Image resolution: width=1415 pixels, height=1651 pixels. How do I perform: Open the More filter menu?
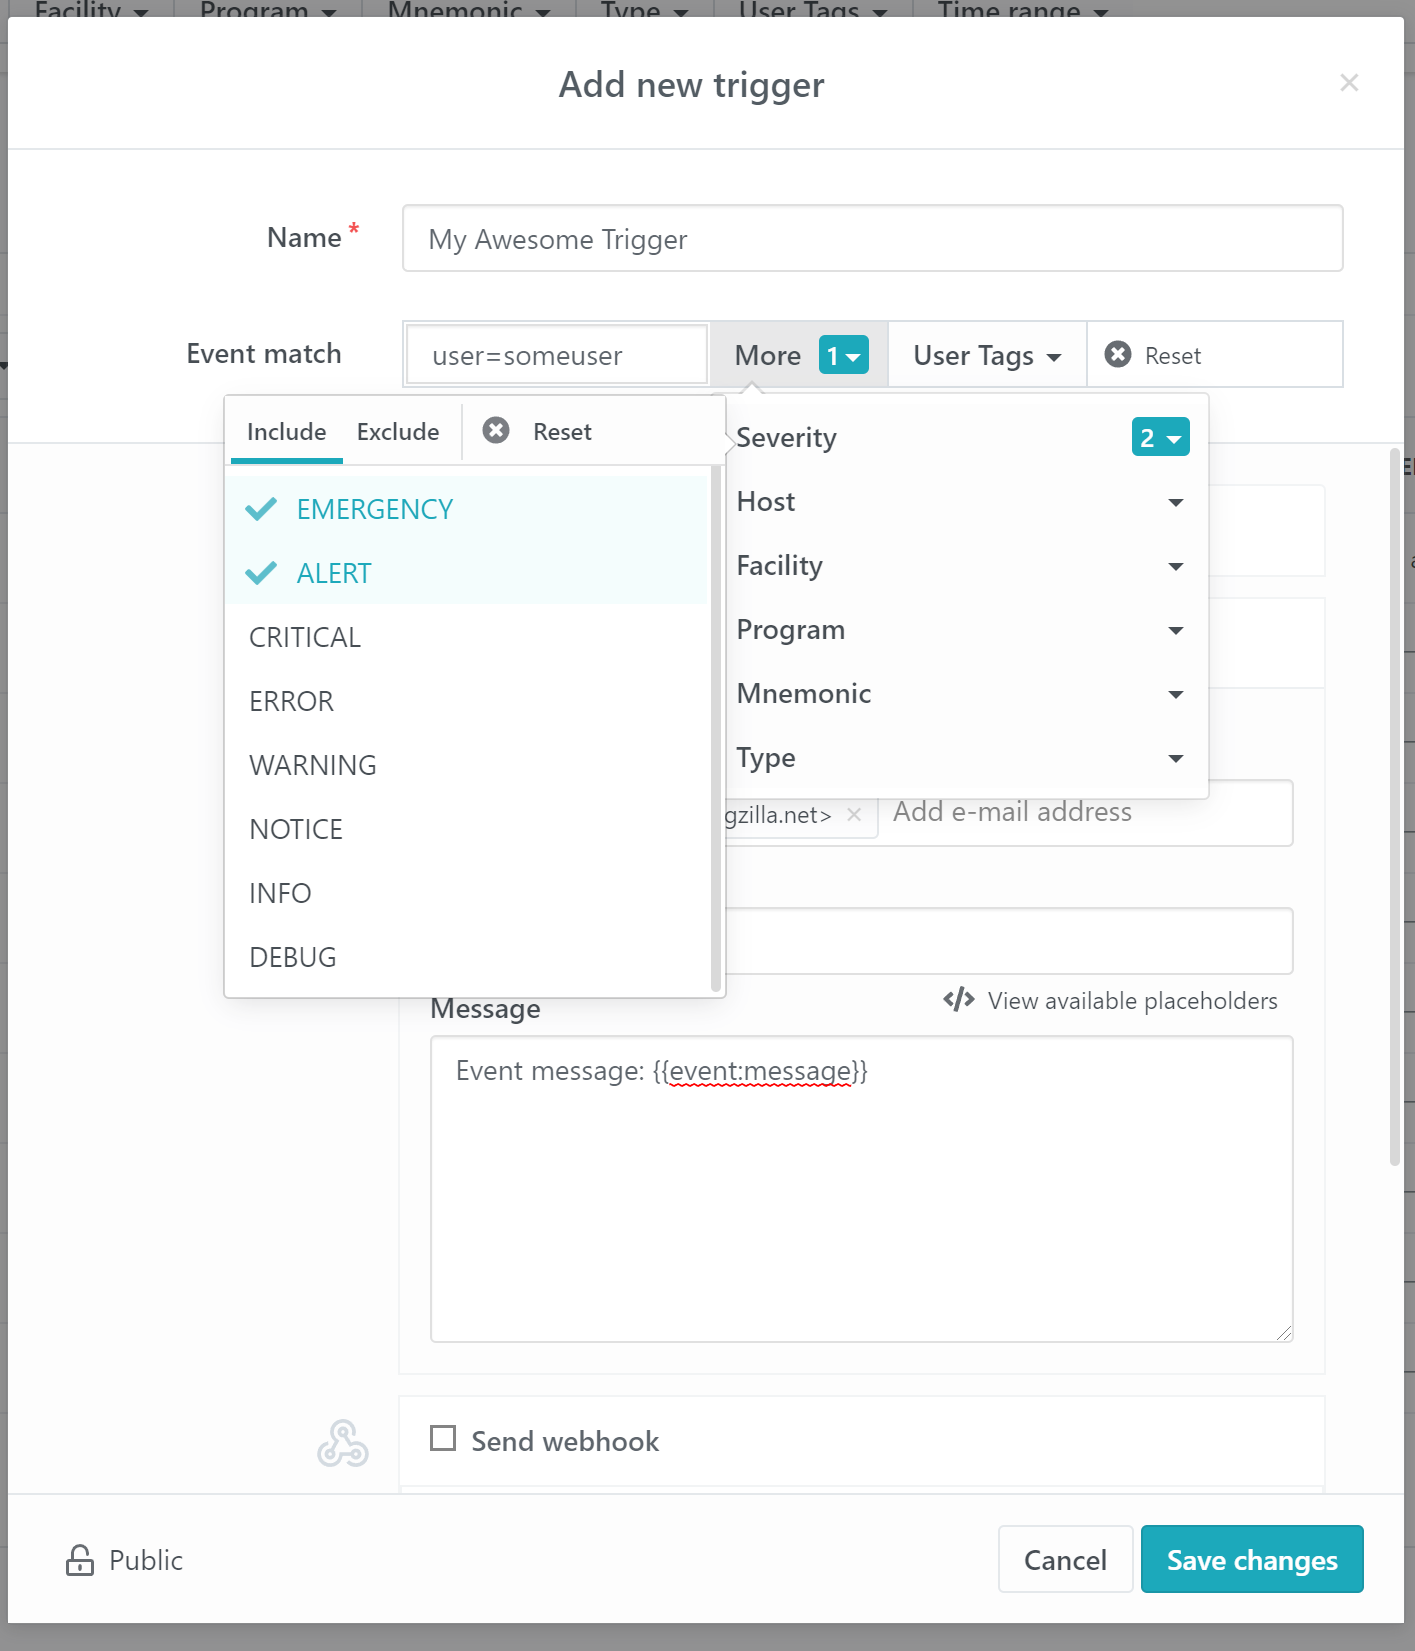point(767,354)
